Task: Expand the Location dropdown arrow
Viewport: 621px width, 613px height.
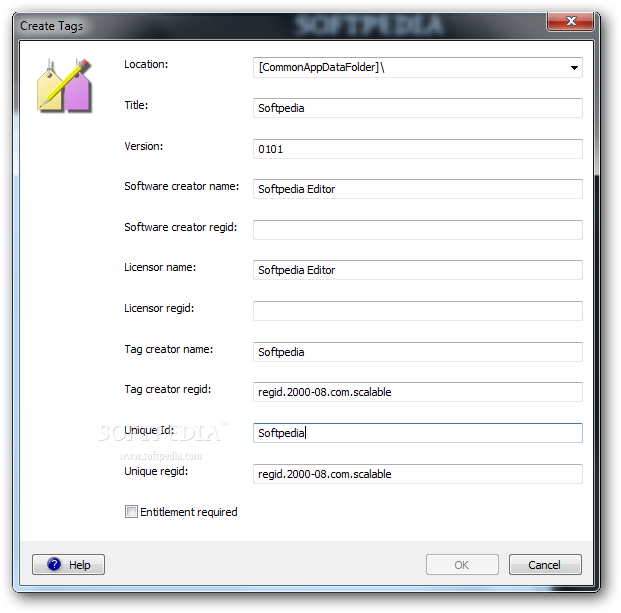Action: click(574, 68)
